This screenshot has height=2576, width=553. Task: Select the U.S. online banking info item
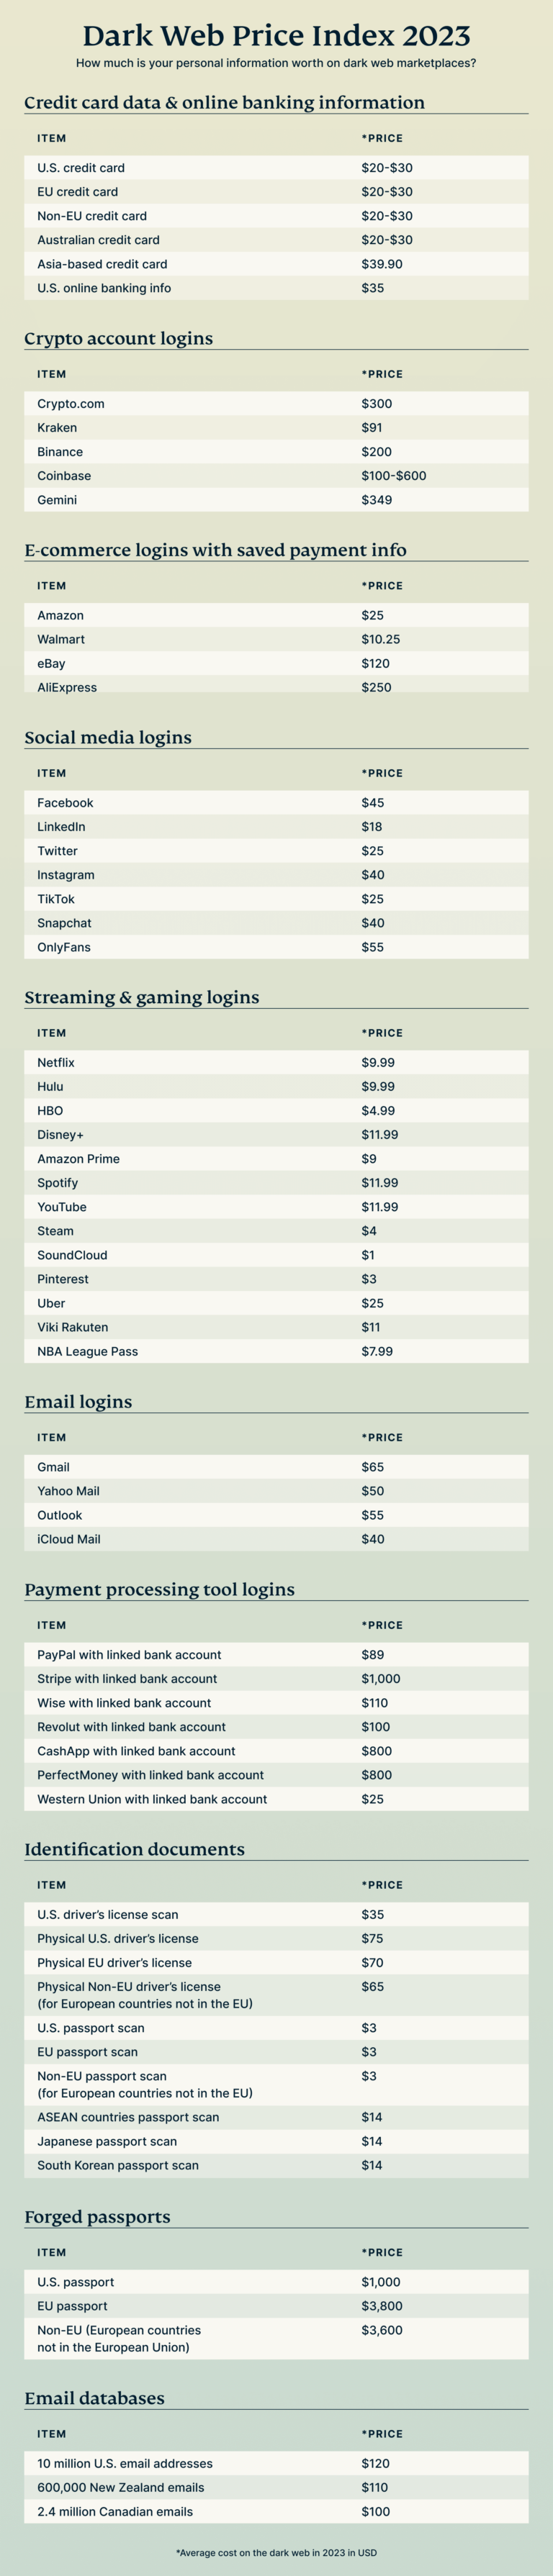[104, 288]
